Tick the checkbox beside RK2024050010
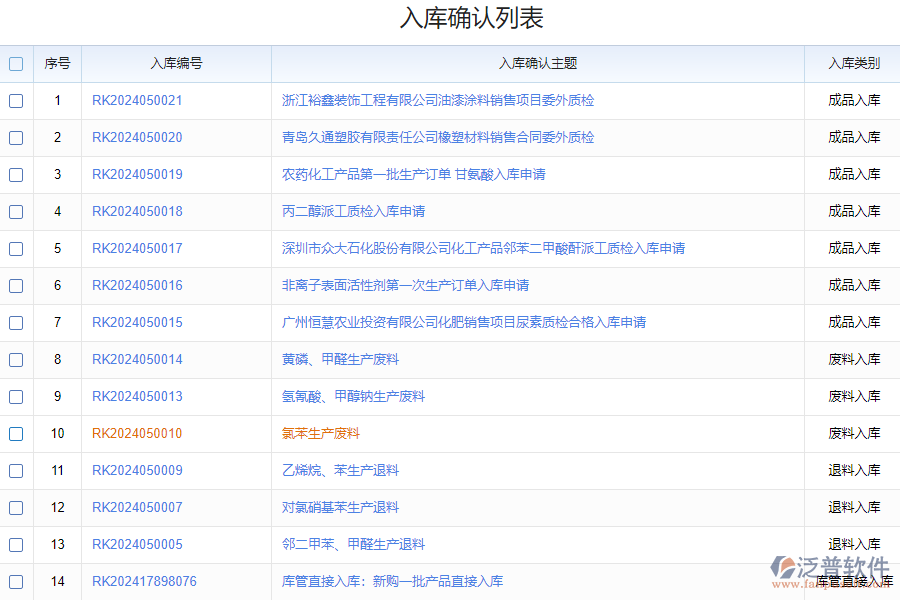 (16, 434)
